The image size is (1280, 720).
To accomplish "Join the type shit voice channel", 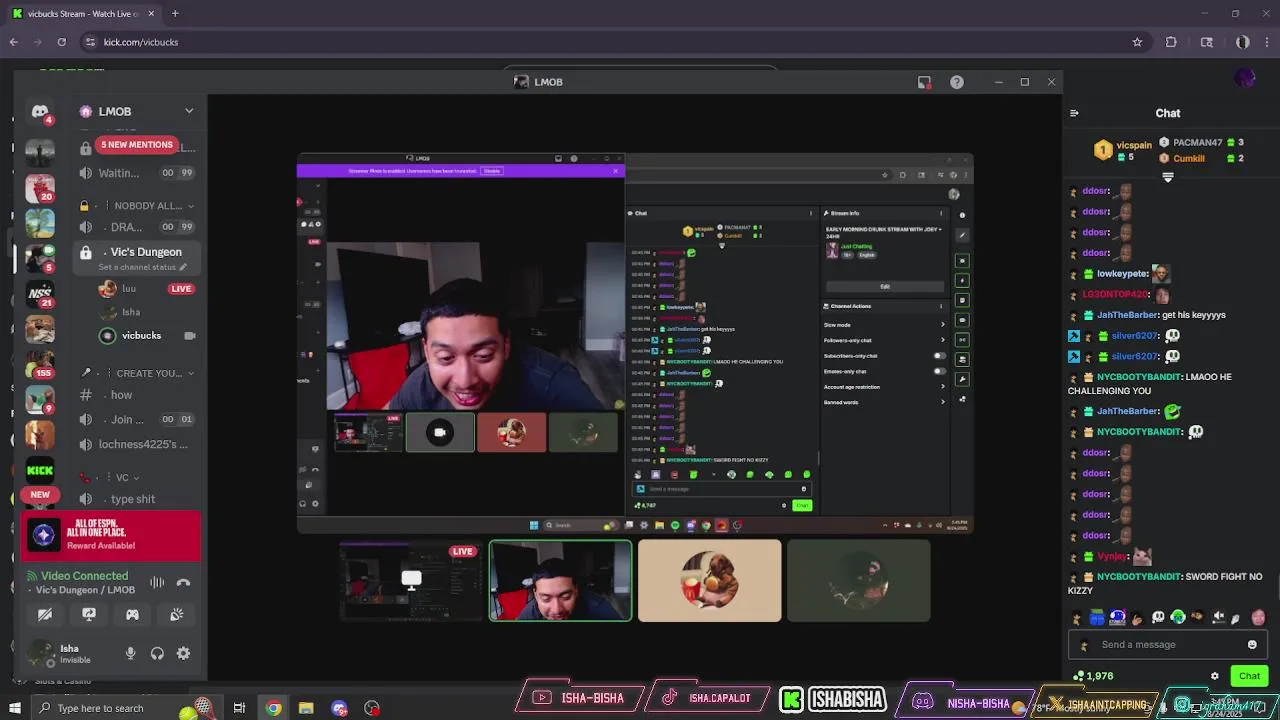I will [x=137, y=499].
